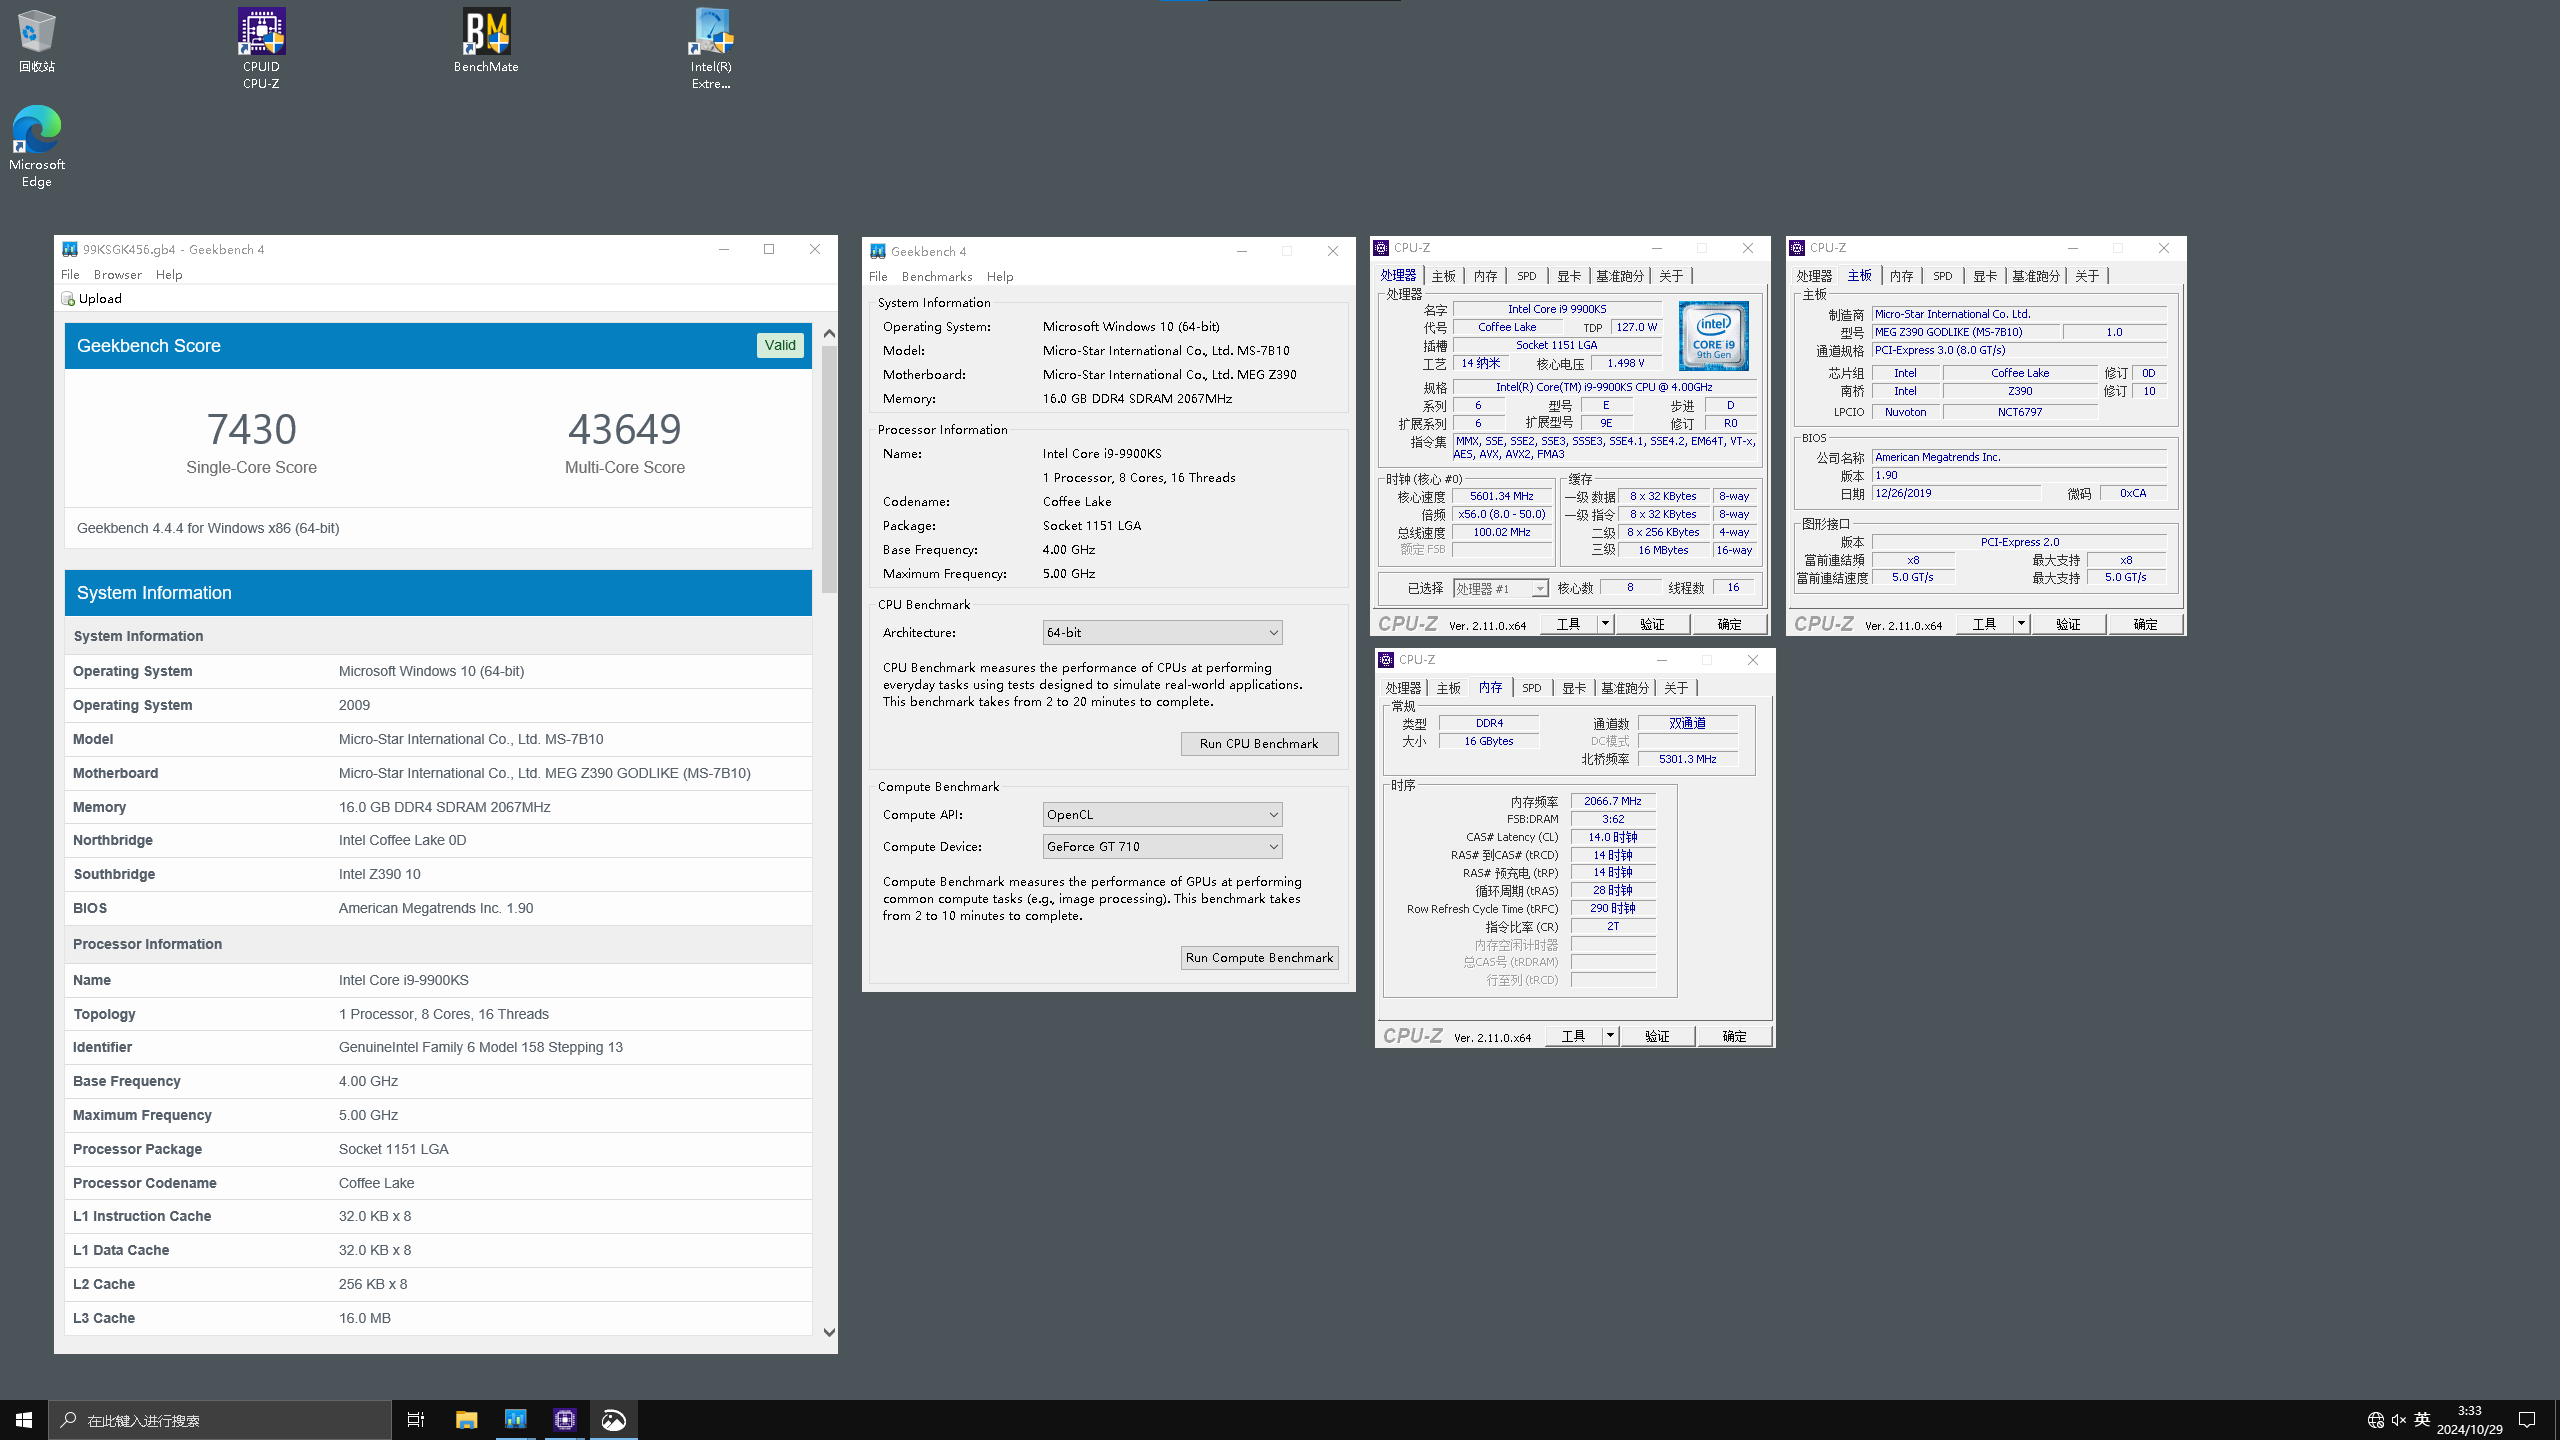Viewport: 2560px width, 1440px height.
Task: Switch to 内存 tab in CPU-Z processor window
Action: tap(1485, 276)
